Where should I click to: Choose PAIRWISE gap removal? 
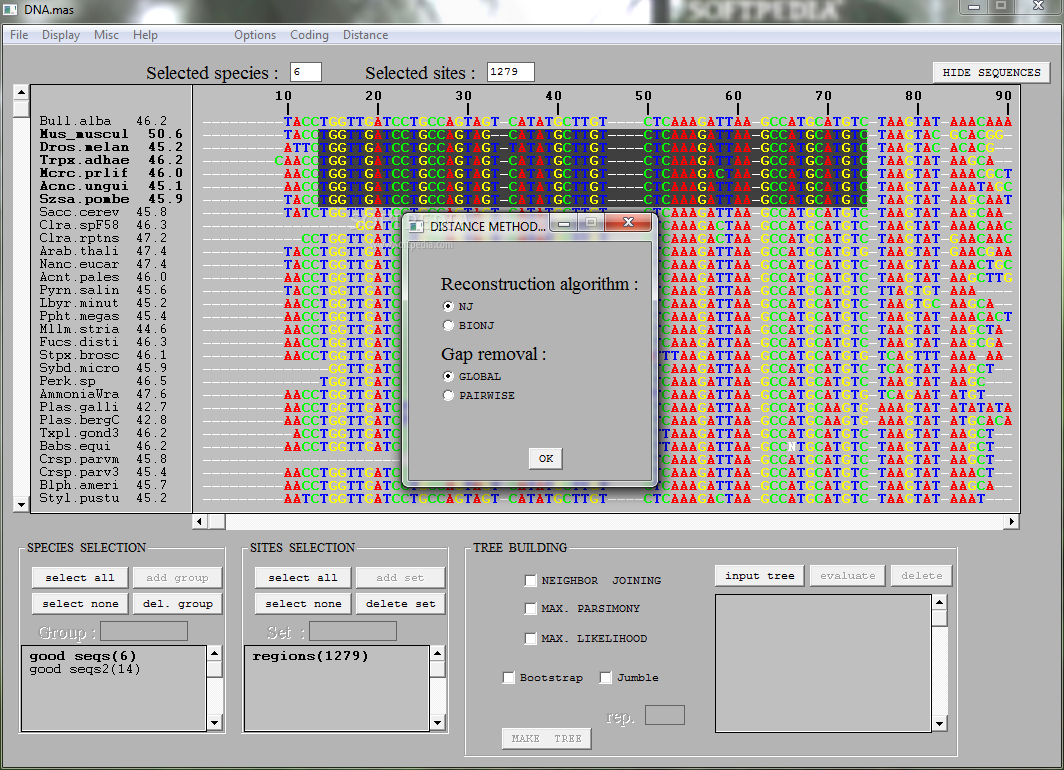coord(448,395)
